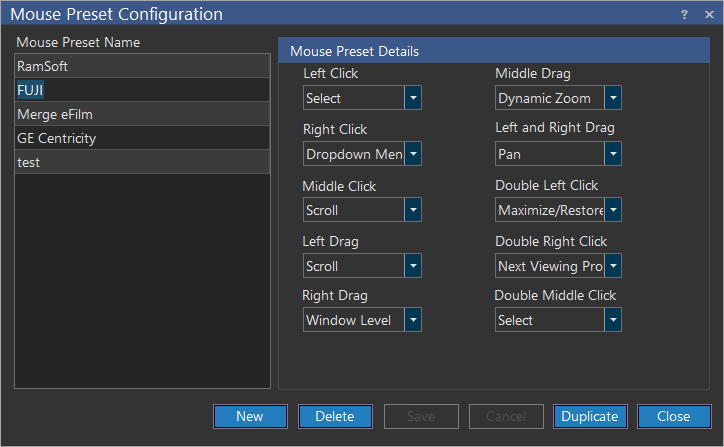Image resolution: width=724 pixels, height=447 pixels.
Task: Select the RamSoft mouse preset
Action: click(142, 66)
